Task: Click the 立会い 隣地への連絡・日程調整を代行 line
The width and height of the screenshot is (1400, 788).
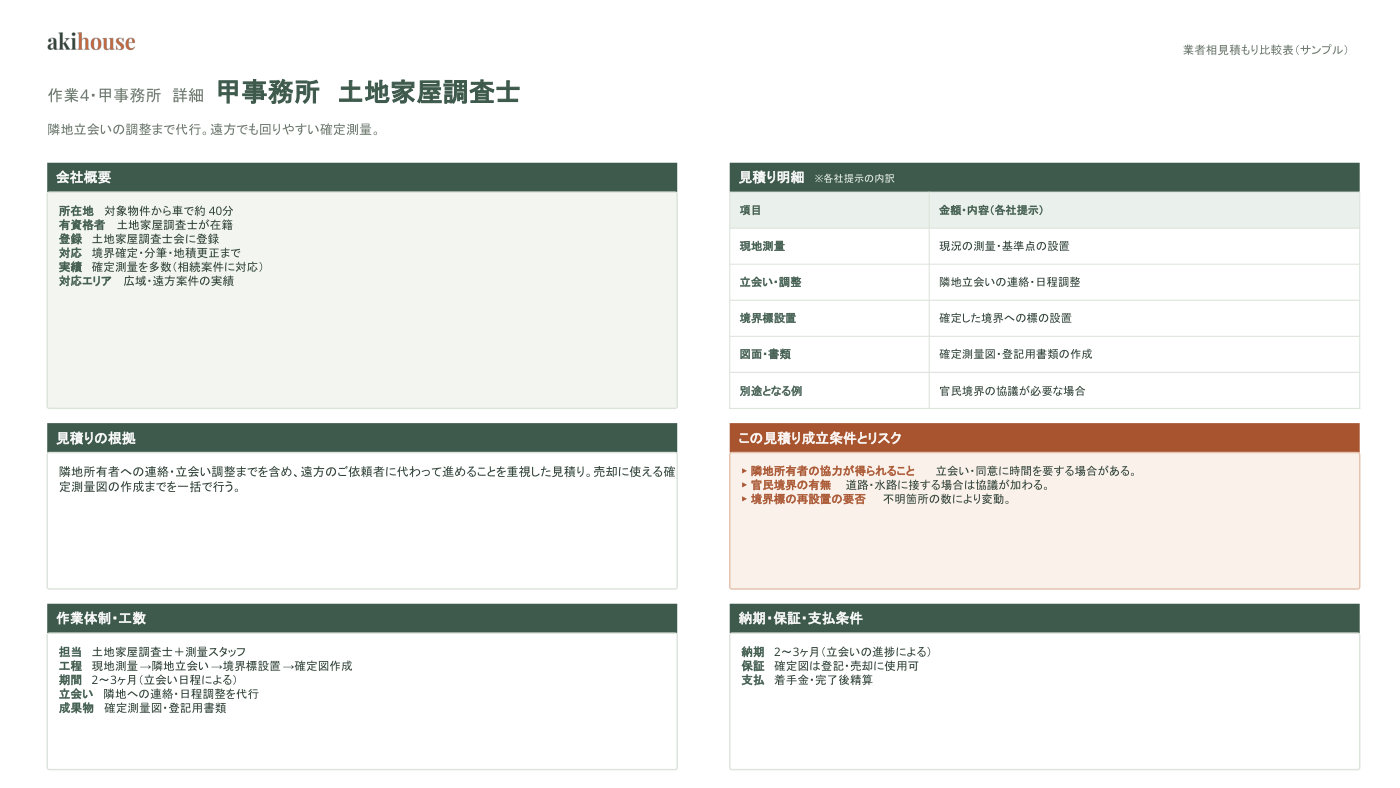Action: coord(158,694)
